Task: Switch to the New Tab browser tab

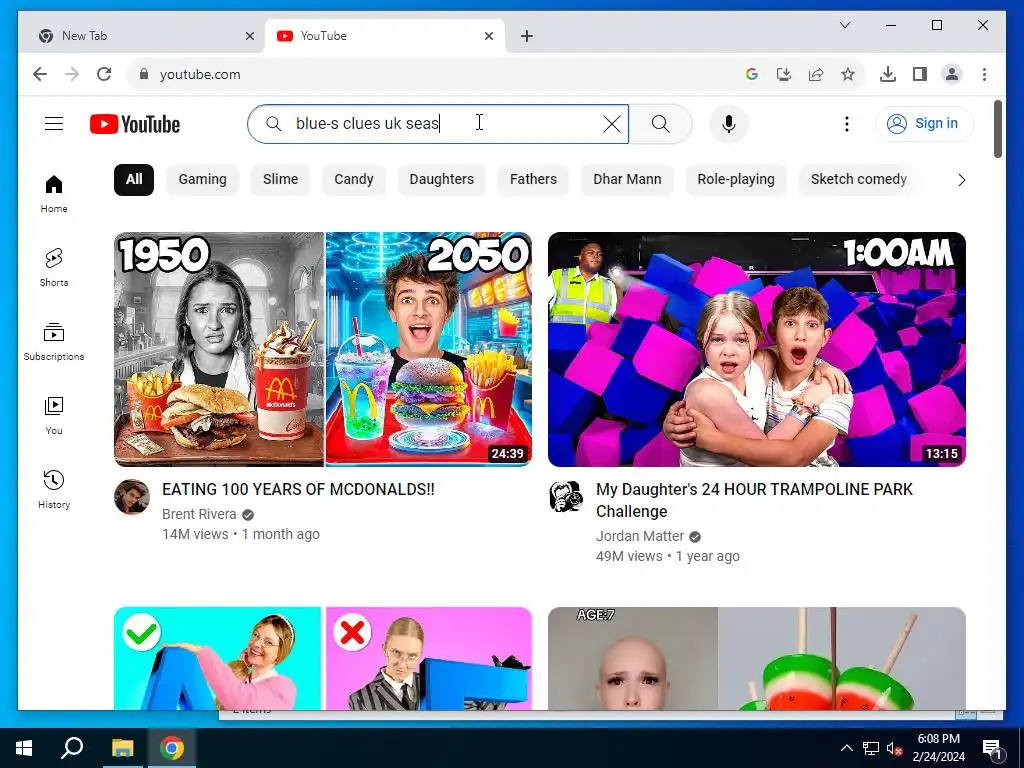Action: click(x=140, y=36)
